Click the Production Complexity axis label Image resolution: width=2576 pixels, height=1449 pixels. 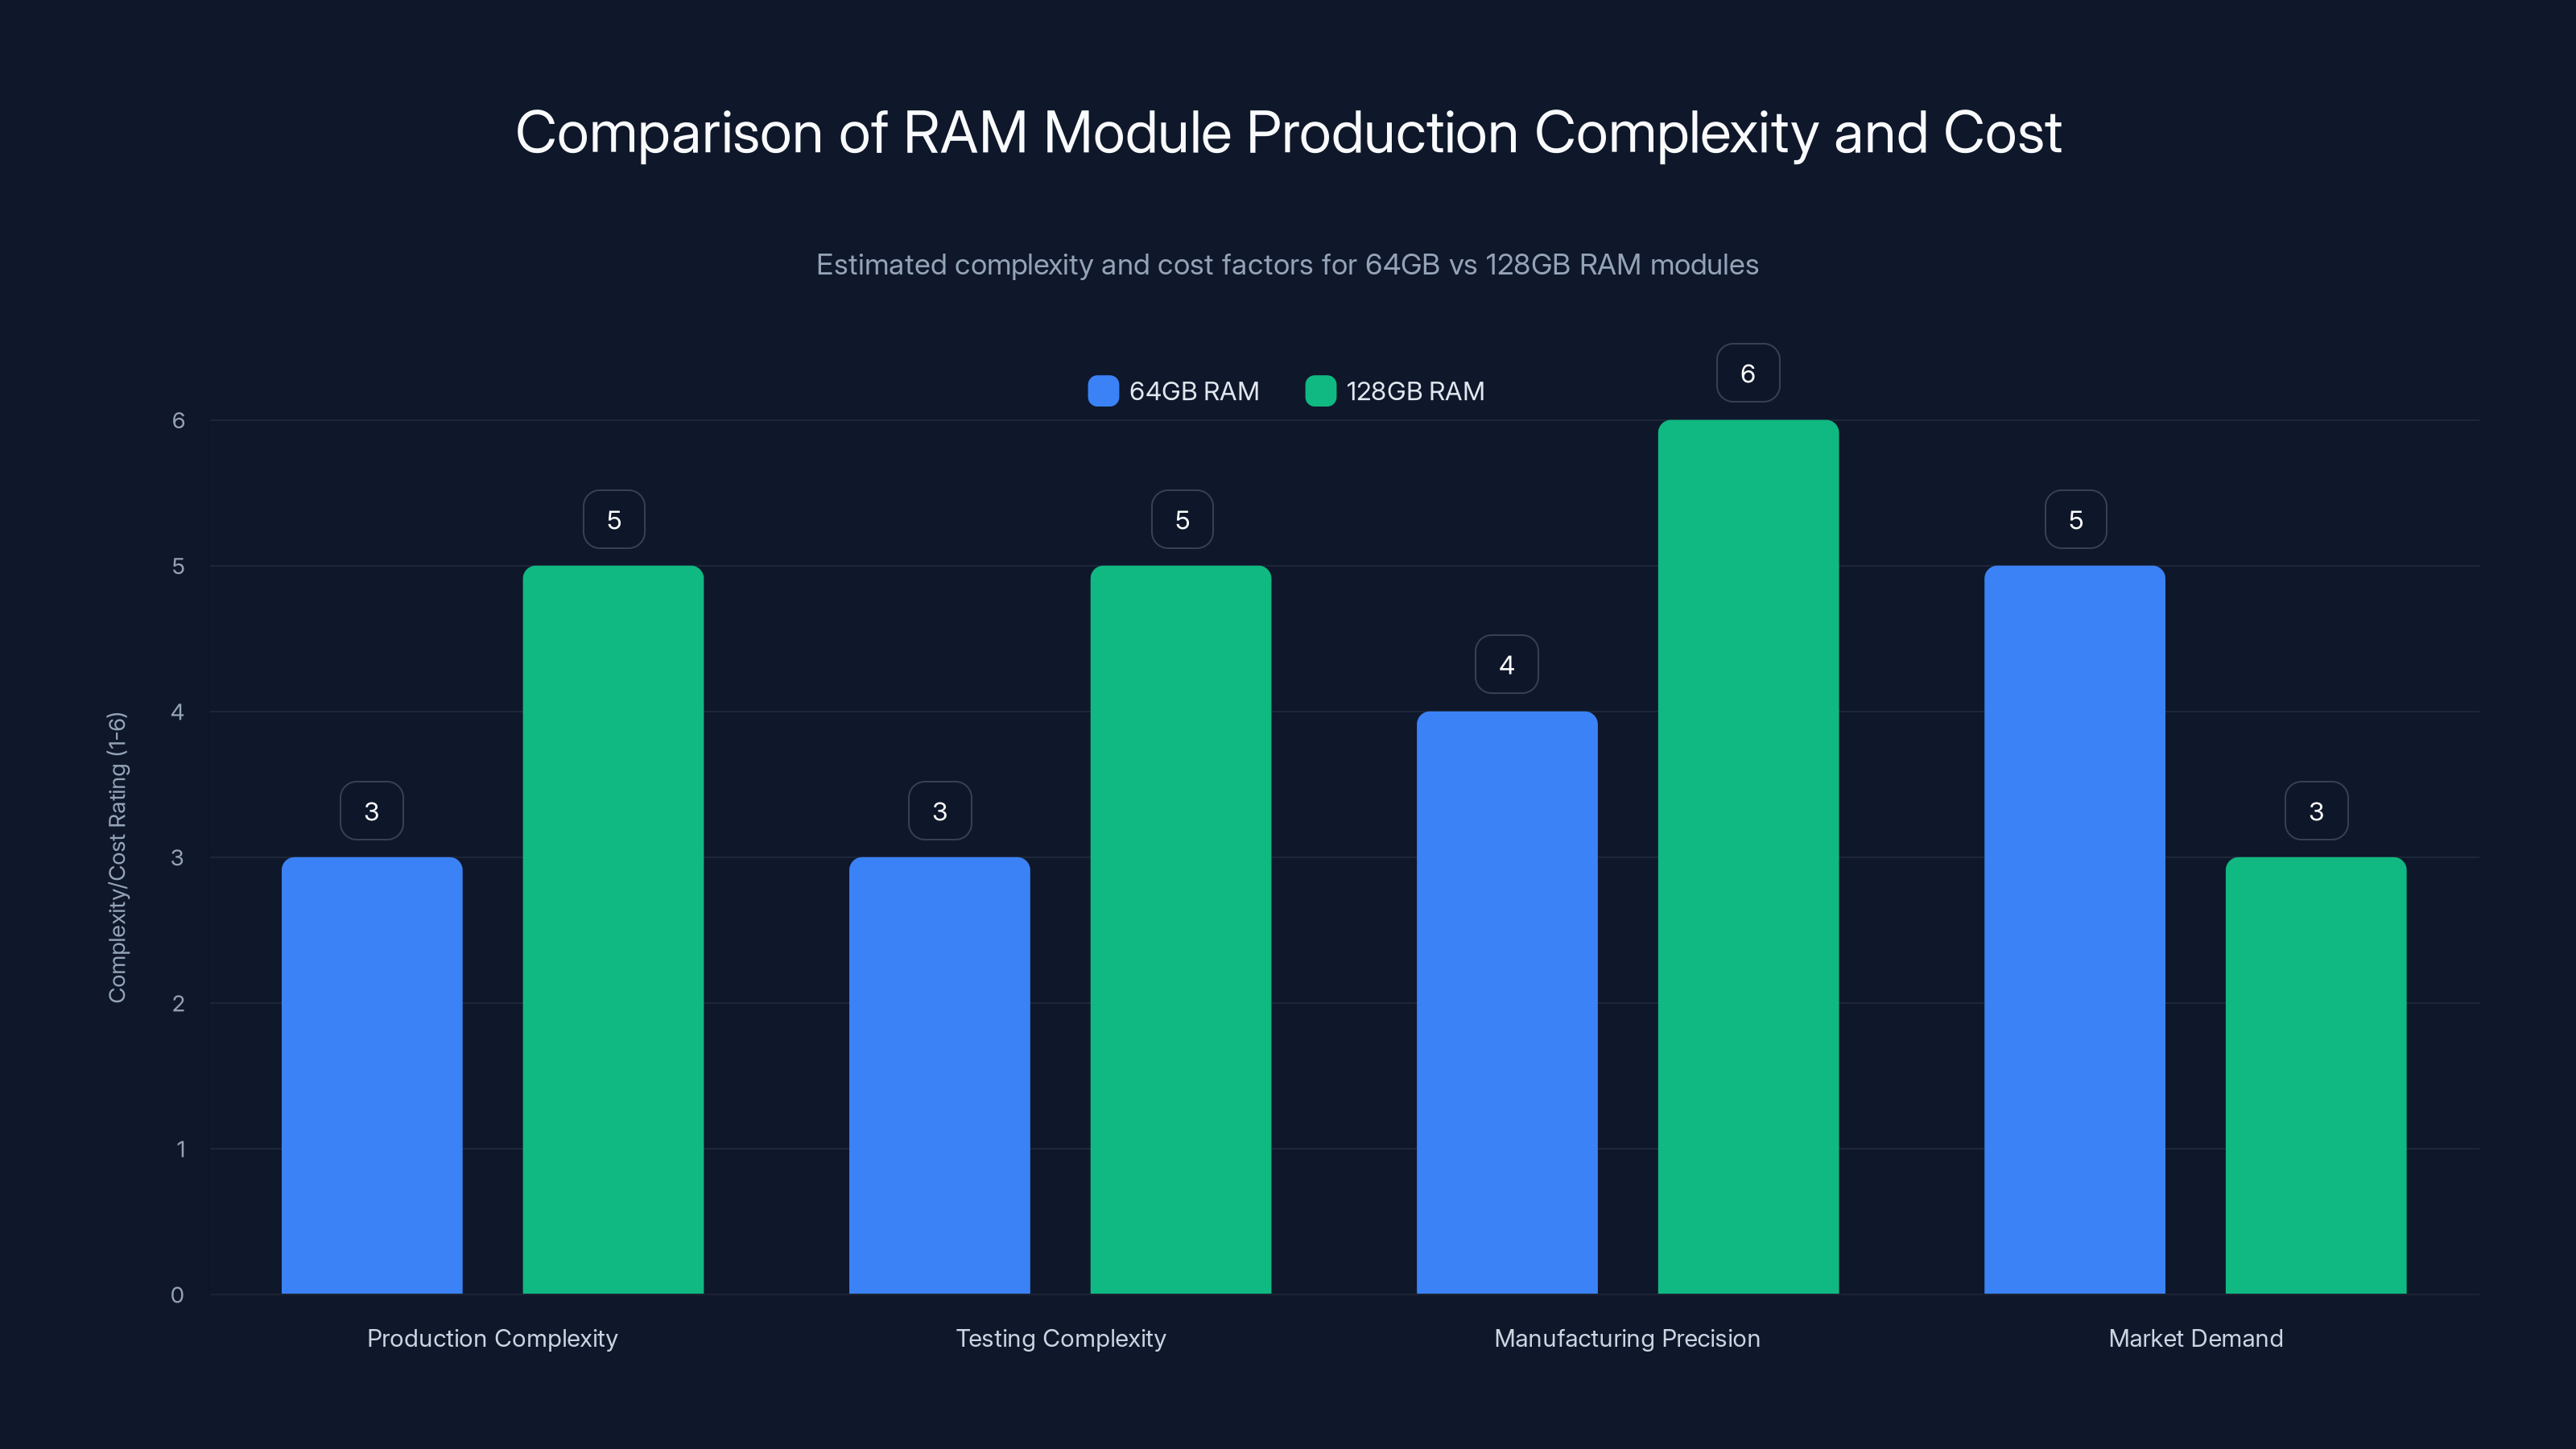[492, 1338]
